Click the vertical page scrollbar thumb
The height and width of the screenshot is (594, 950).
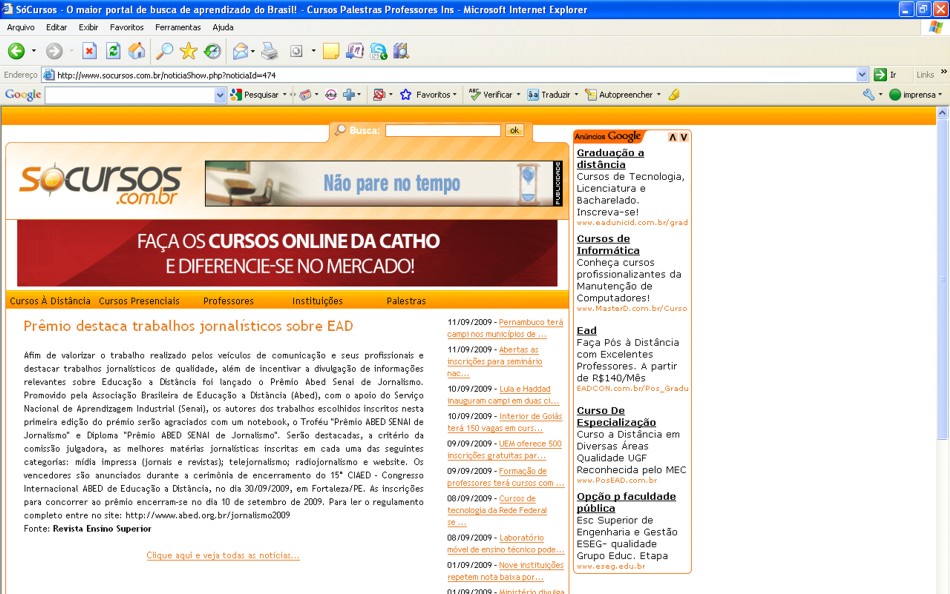pos(942,279)
